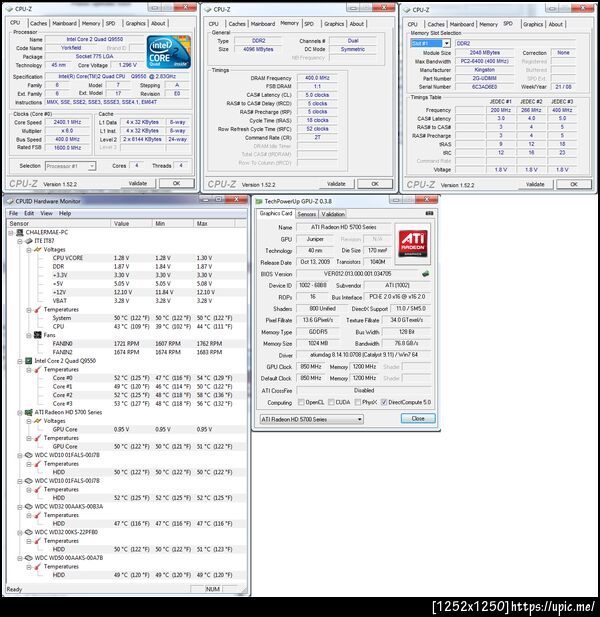Screen dimensions: 600x617
Task: Click OK in the CPU-Z Memory window
Action: pyautogui.click(x=375, y=184)
